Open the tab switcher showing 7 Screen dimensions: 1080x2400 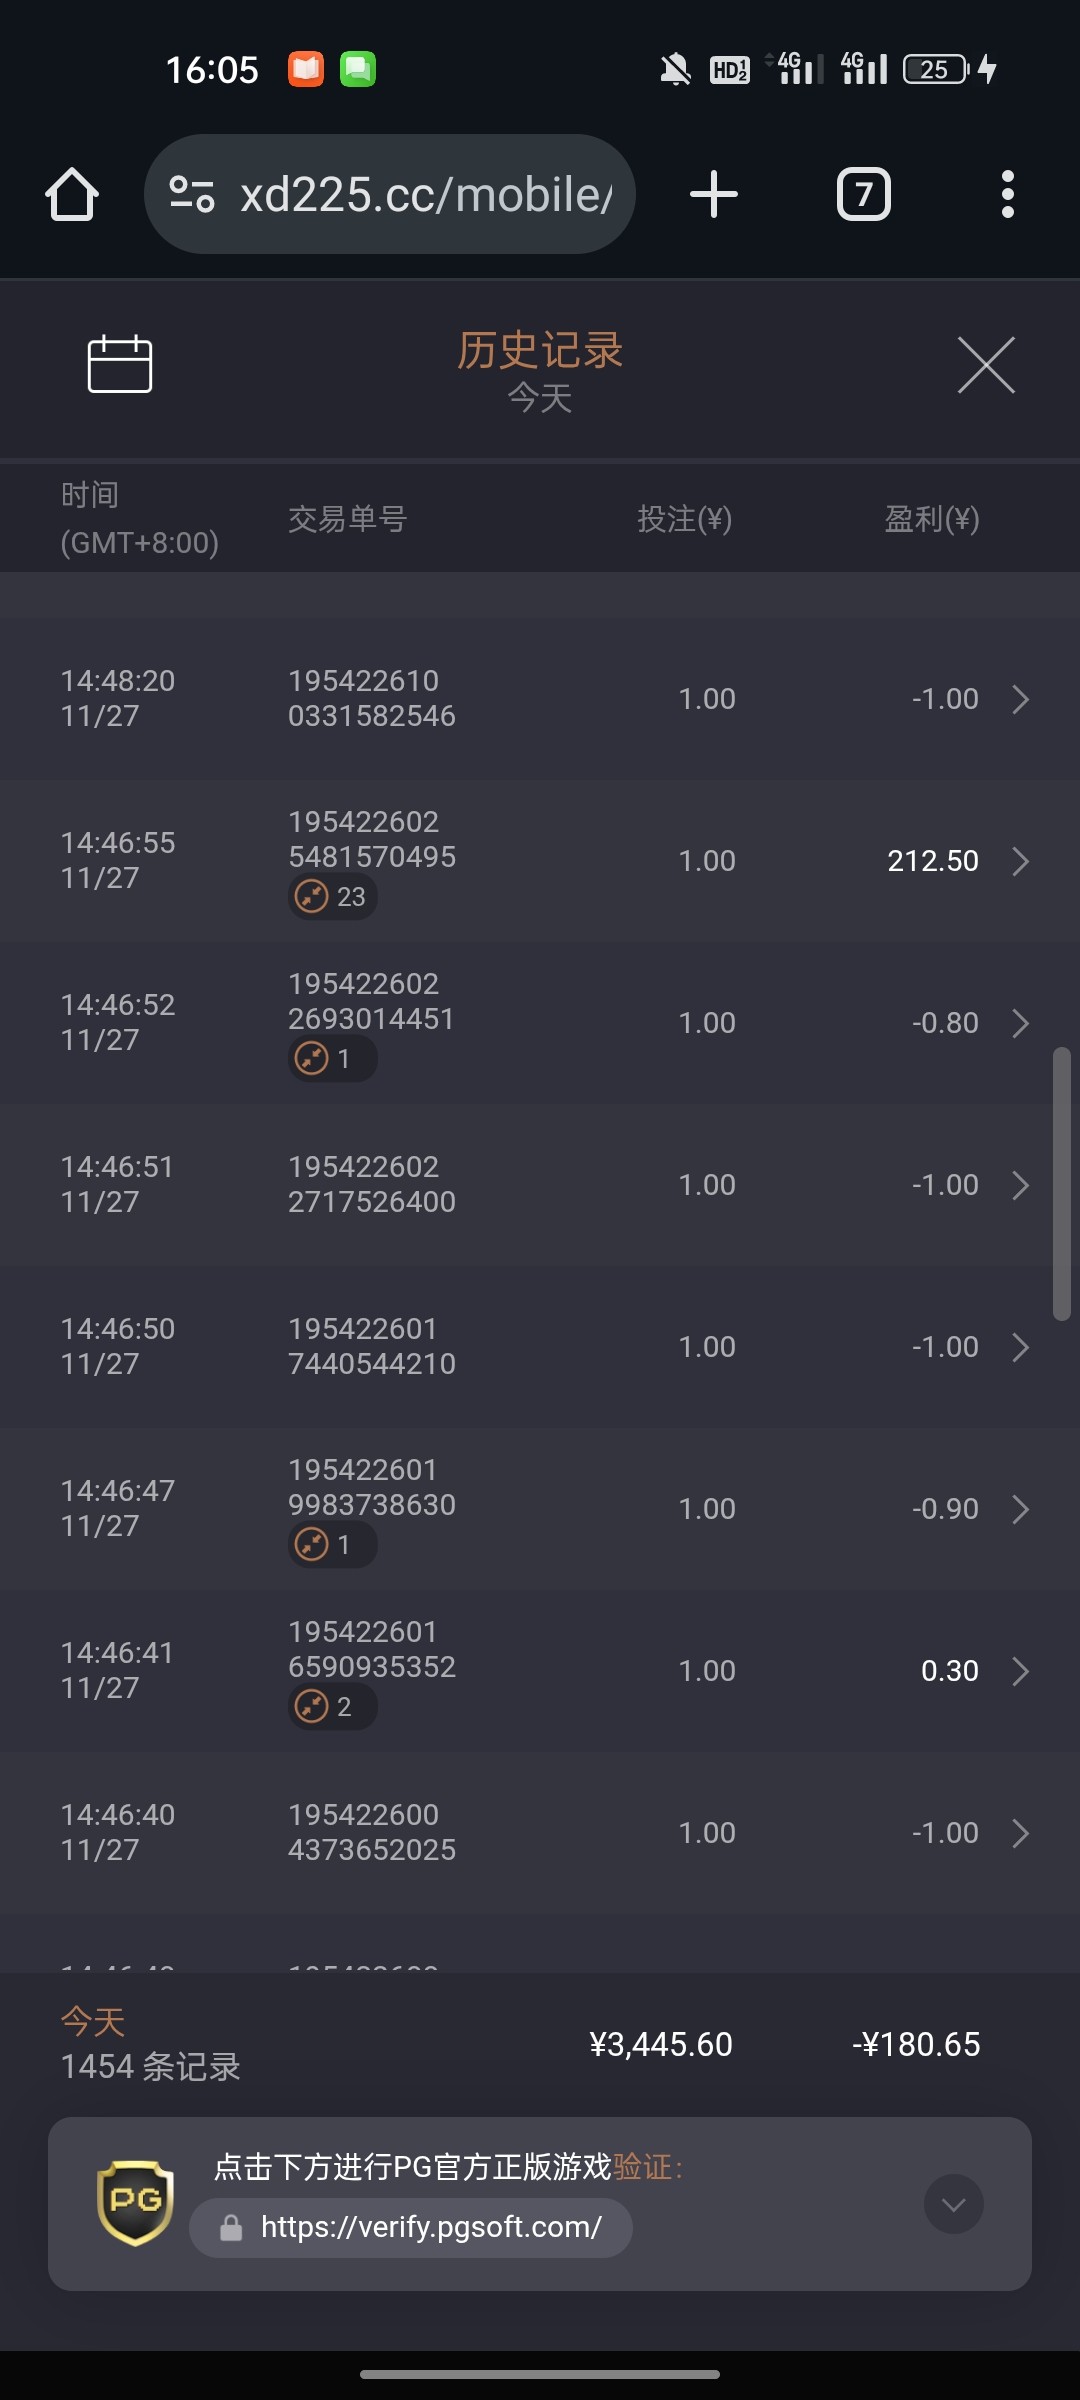(x=864, y=194)
